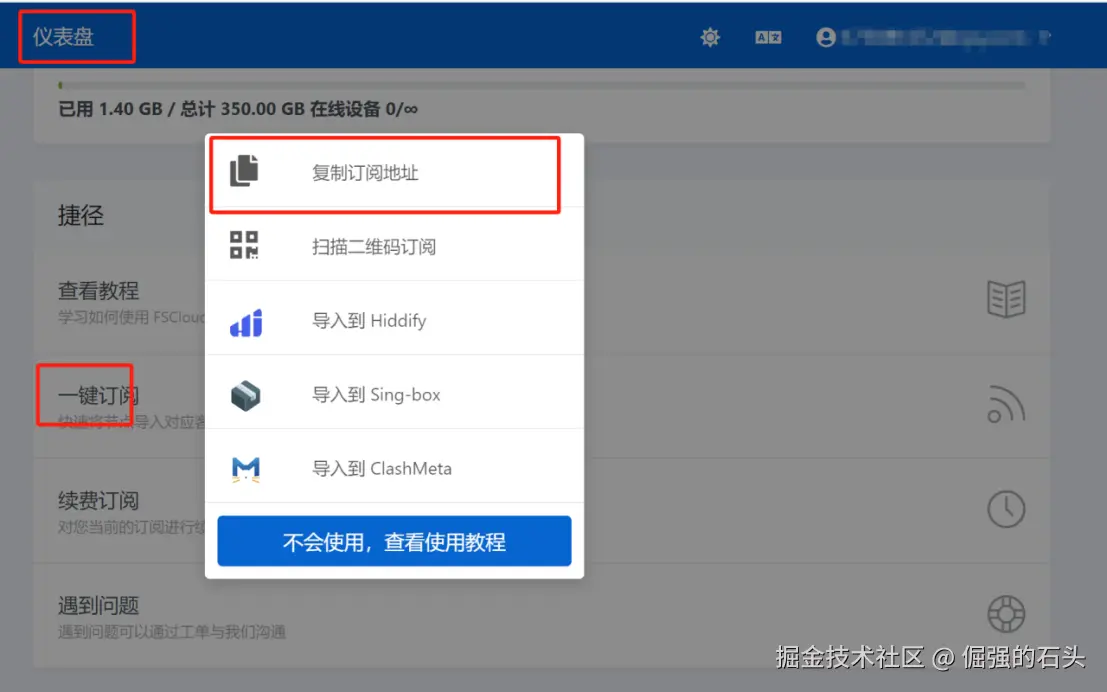The image size is (1107, 692).
Task: Select 导入到 ClashMeta entry
Action: [x=395, y=468]
